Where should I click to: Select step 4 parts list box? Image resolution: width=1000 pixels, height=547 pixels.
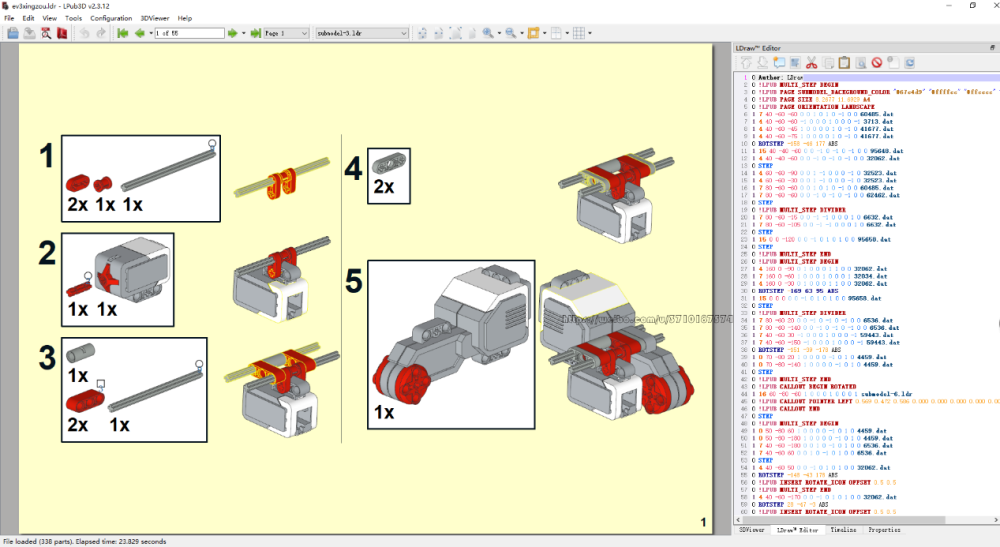click(389, 176)
